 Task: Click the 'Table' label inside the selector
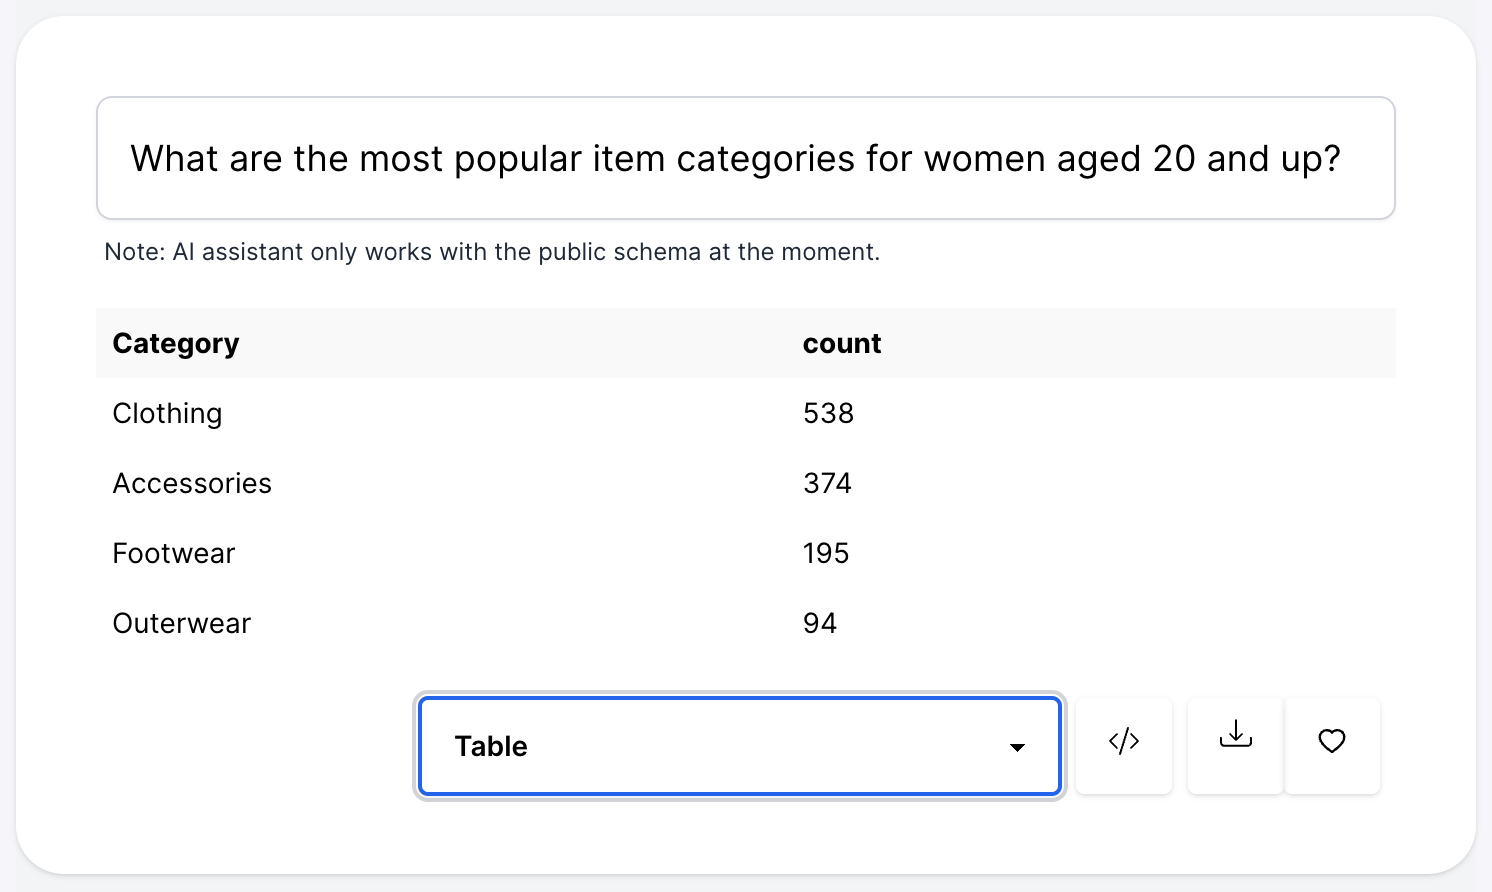[491, 747]
